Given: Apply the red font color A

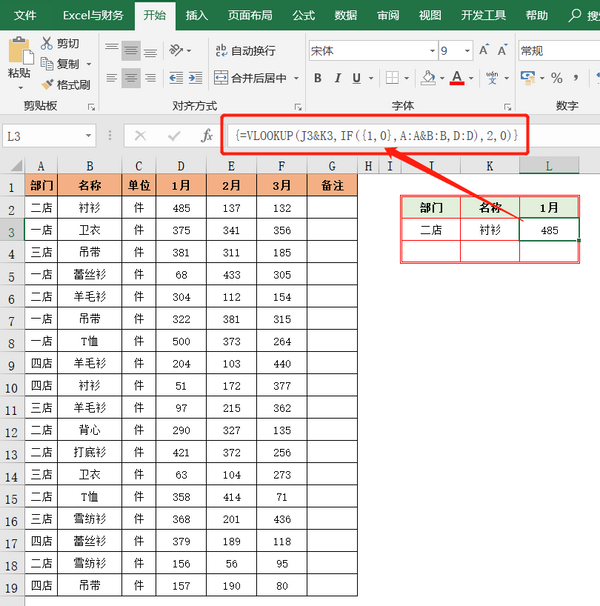Looking at the screenshot, I should [x=457, y=78].
